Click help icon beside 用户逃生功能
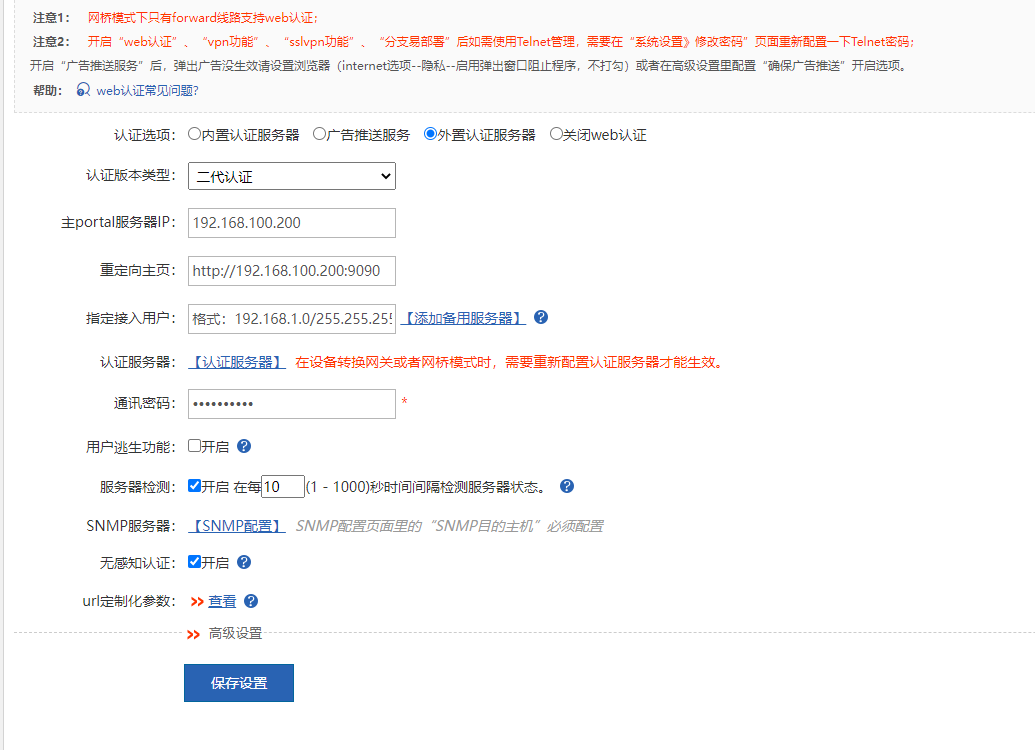 (244, 446)
